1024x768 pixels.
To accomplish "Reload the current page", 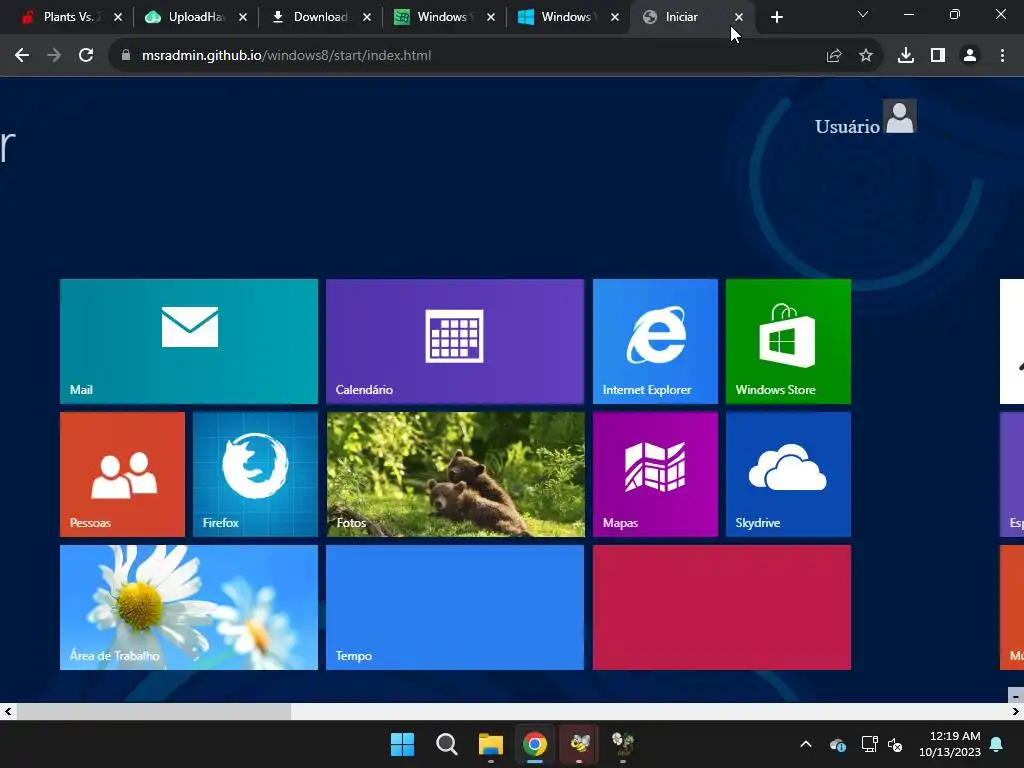I will [86, 56].
